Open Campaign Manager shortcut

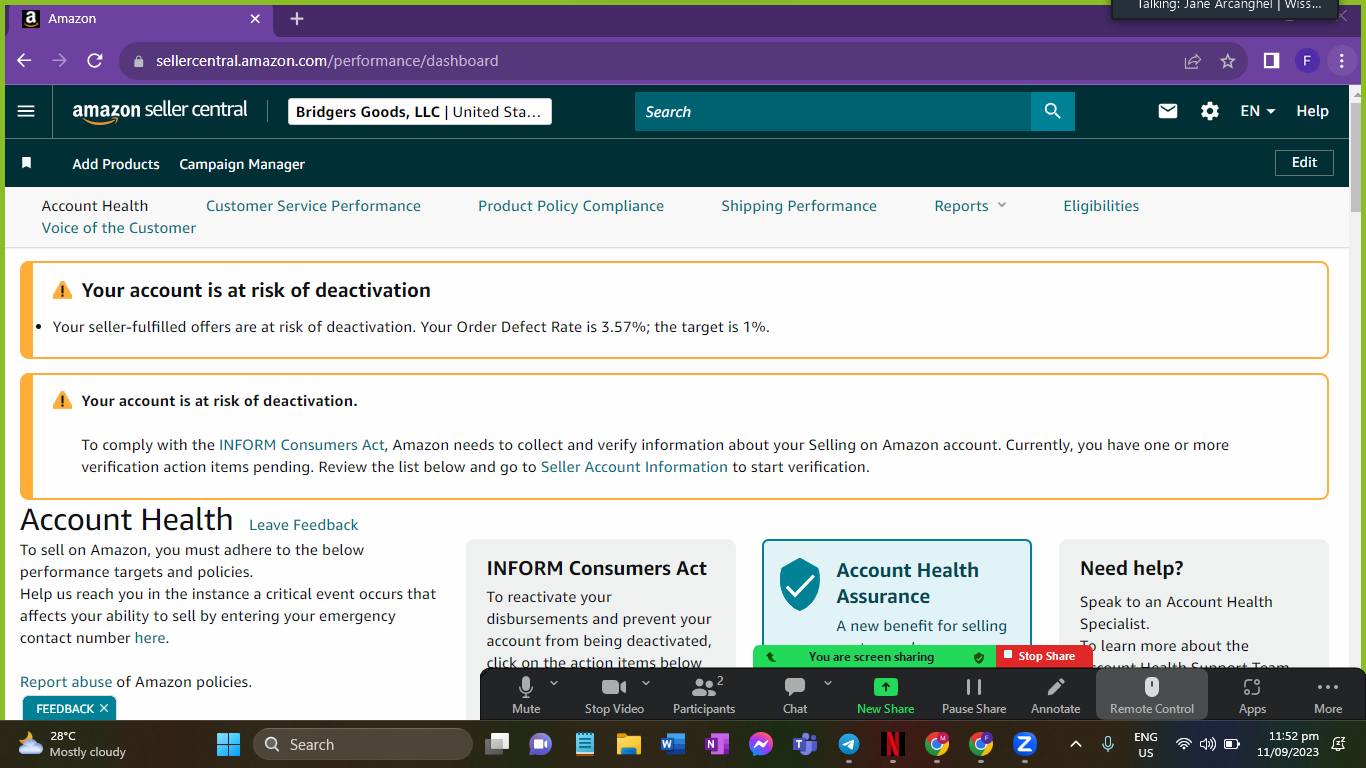[242, 164]
